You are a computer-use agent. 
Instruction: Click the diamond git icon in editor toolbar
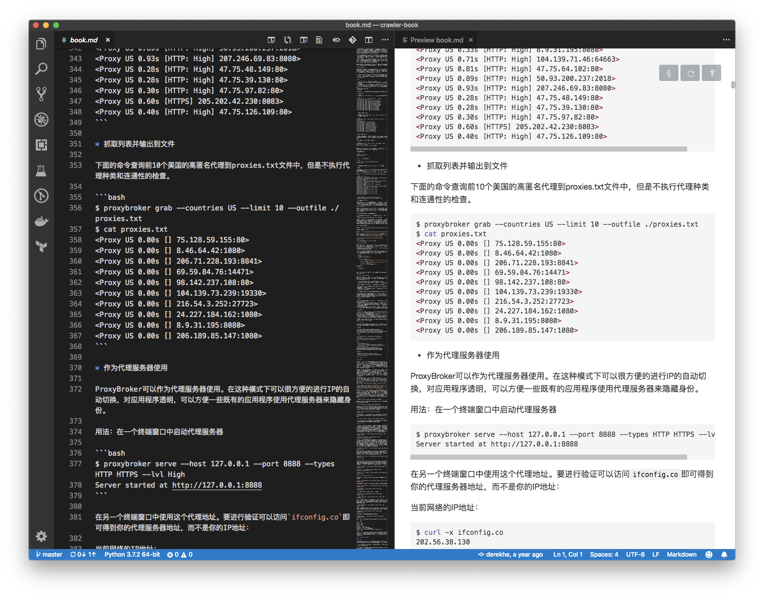point(352,40)
